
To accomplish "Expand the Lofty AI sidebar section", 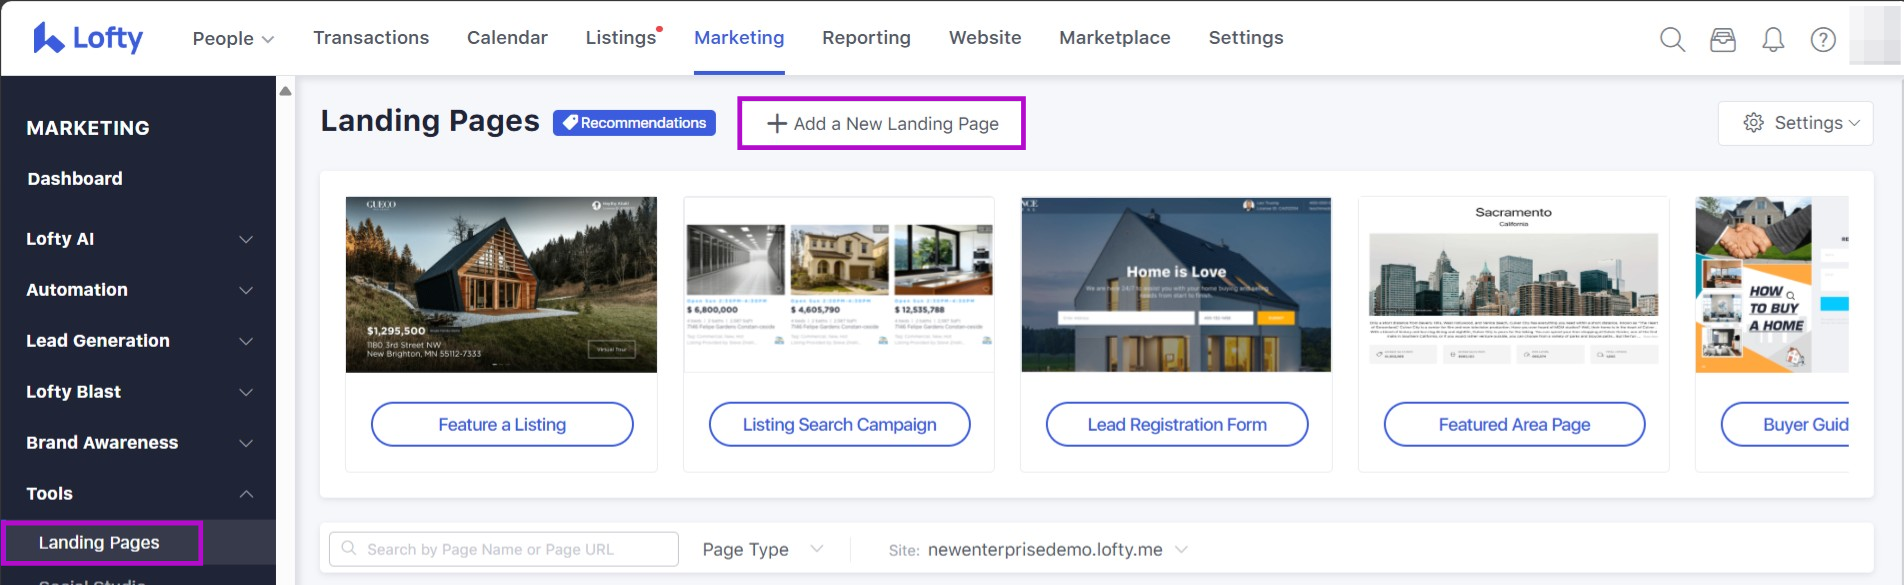I will tap(138, 239).
